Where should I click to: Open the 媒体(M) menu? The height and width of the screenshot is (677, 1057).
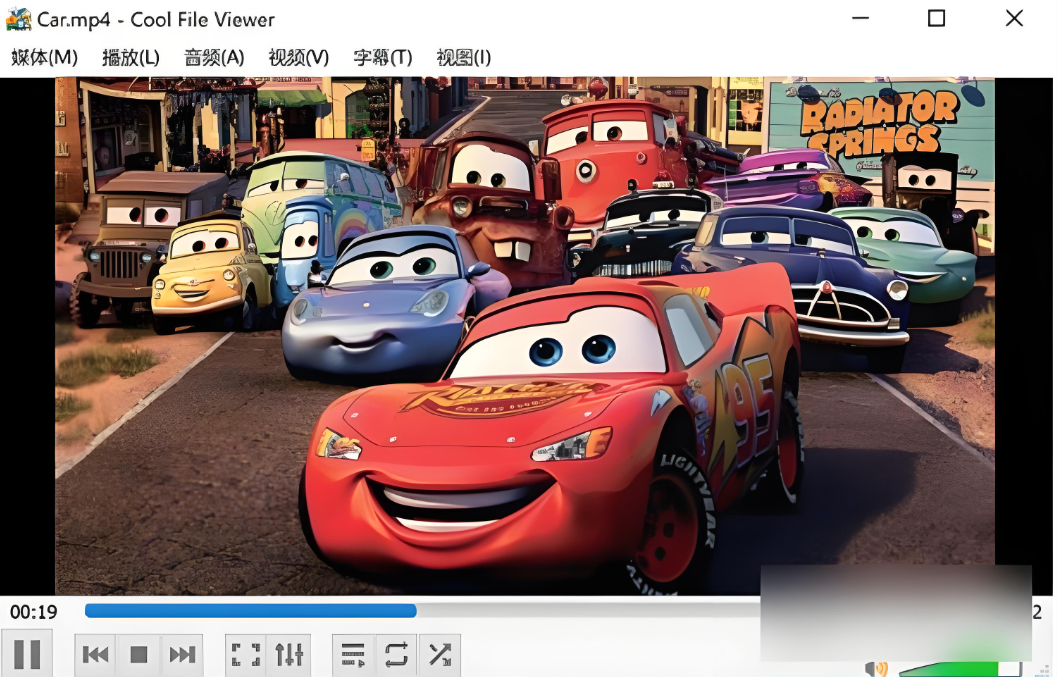(x=44, y=57)
